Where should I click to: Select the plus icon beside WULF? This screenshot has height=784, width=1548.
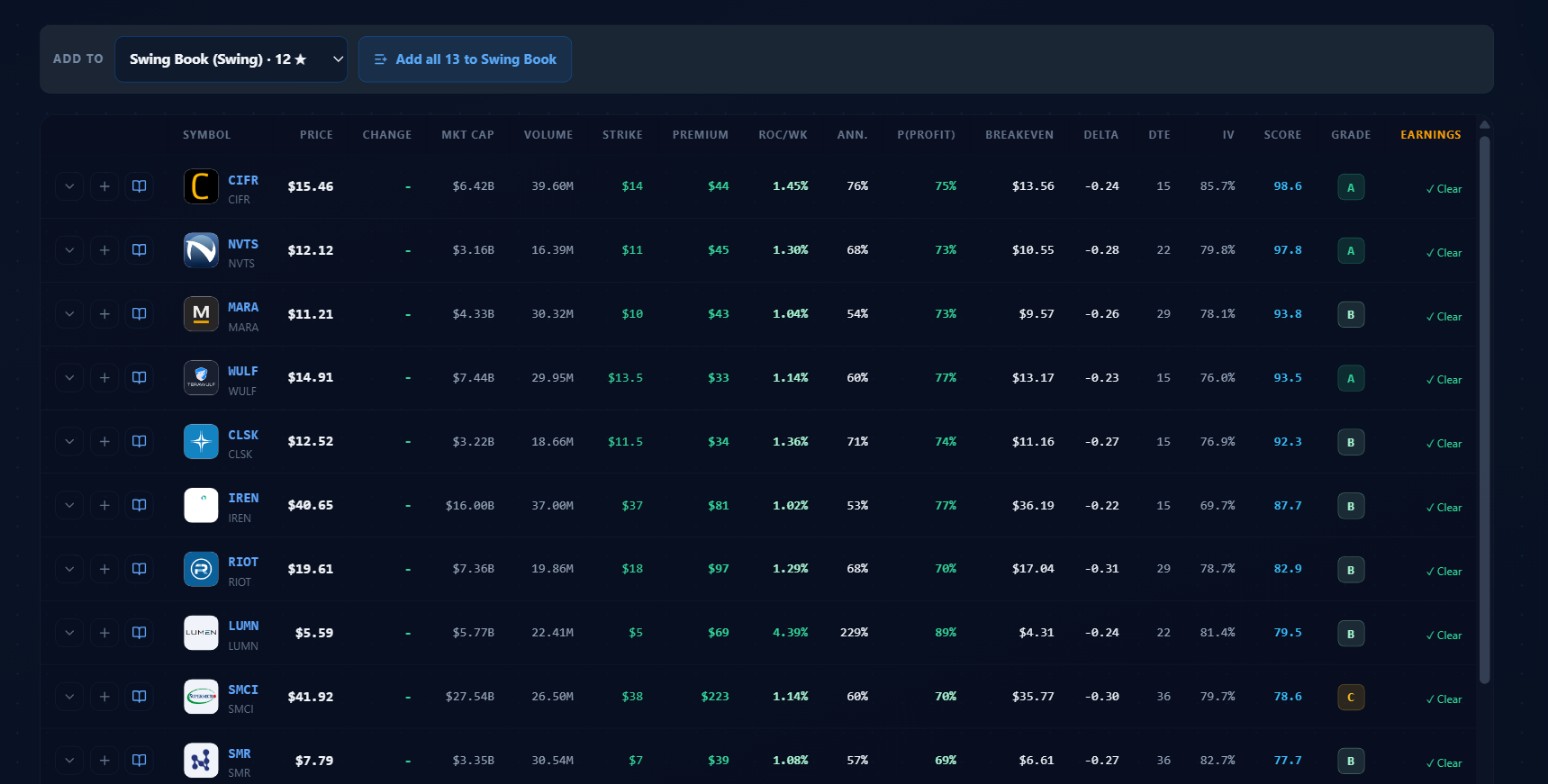(104, 377)
